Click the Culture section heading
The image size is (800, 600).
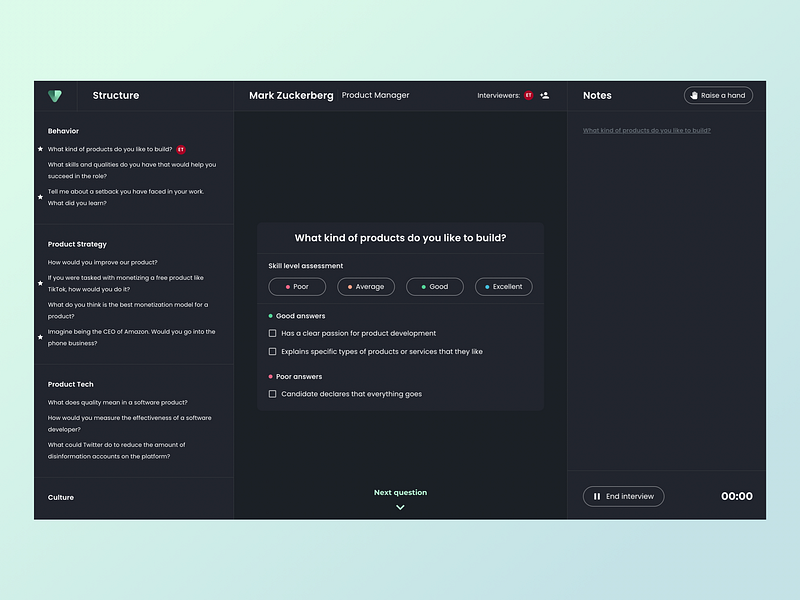61,497
